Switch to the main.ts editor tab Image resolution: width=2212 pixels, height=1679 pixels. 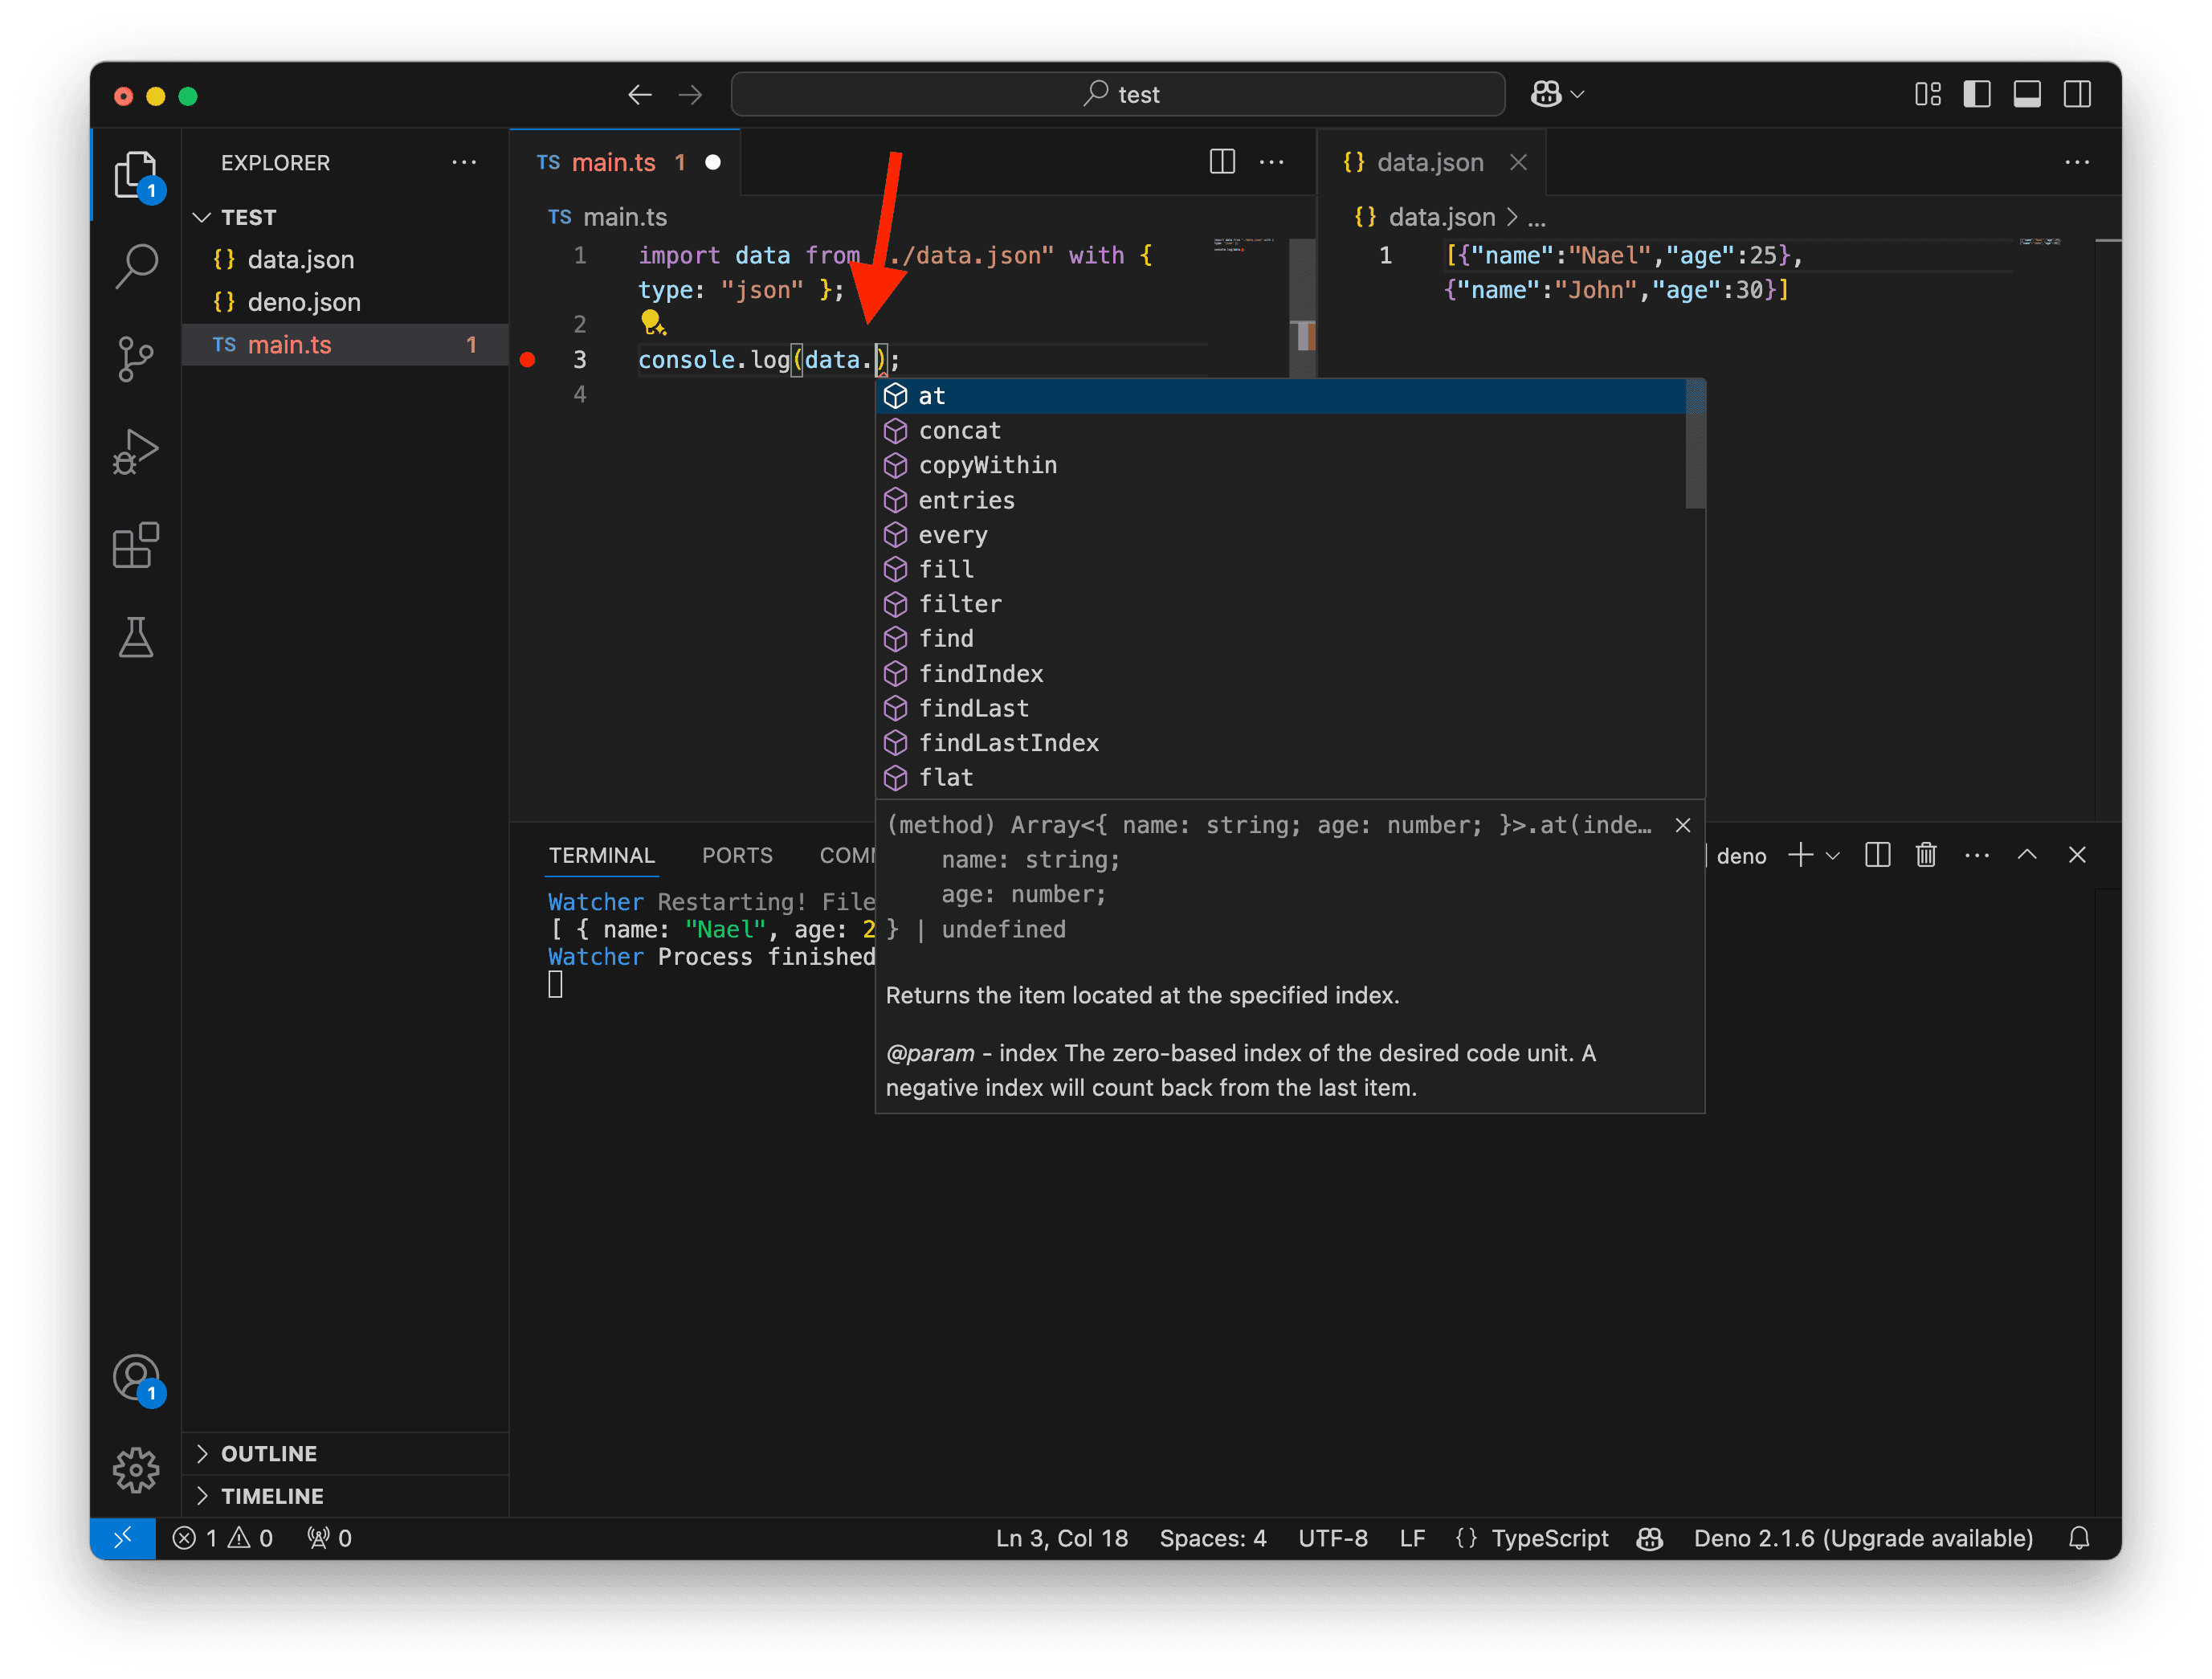tap(625, 162)
